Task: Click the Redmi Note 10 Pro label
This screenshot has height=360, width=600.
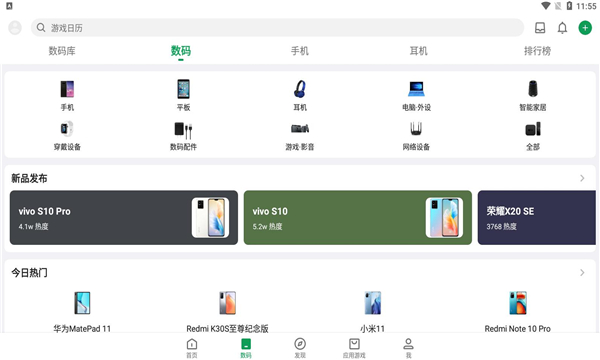Action: 518,329
